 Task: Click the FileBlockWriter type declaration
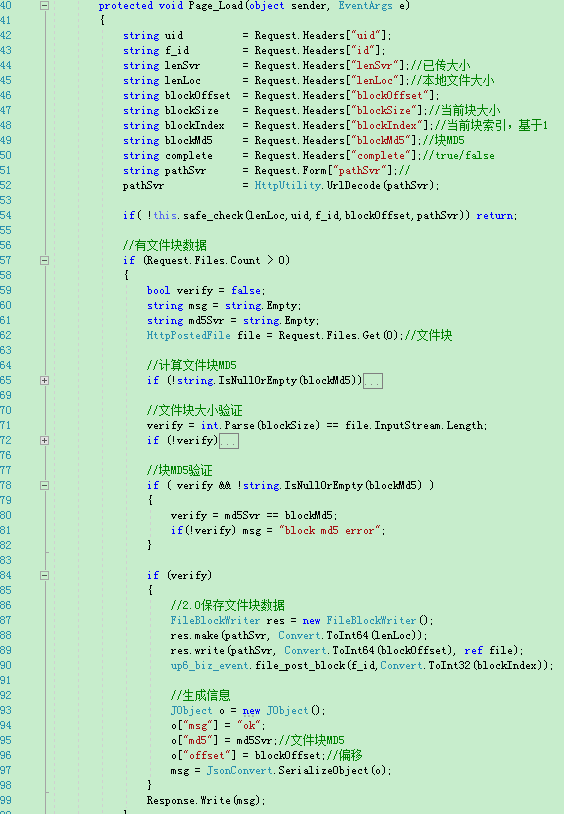(214, 620)
